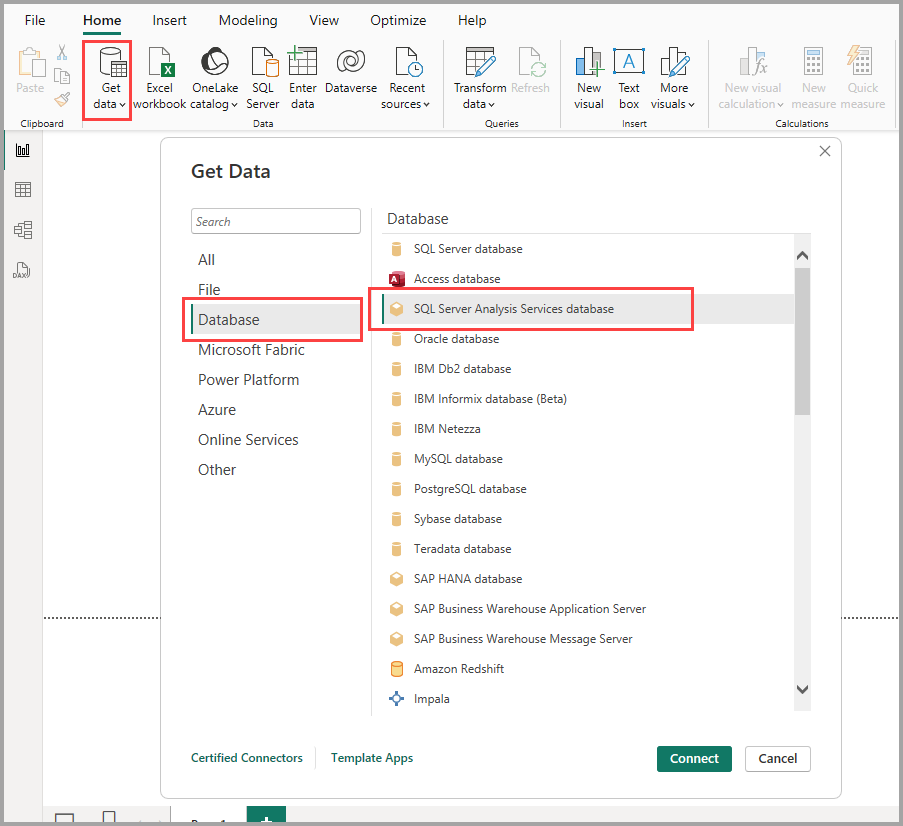Screen dimensions: 903x826
Task: Open the Dataverse connector
Action: [x=351, y=72]
